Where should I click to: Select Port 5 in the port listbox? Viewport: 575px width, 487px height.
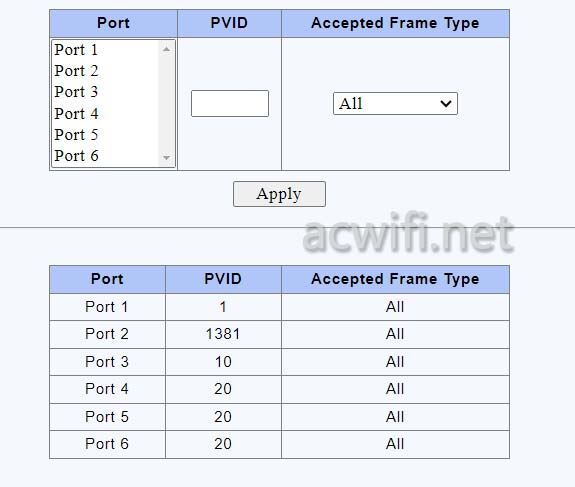pos(106,135)
